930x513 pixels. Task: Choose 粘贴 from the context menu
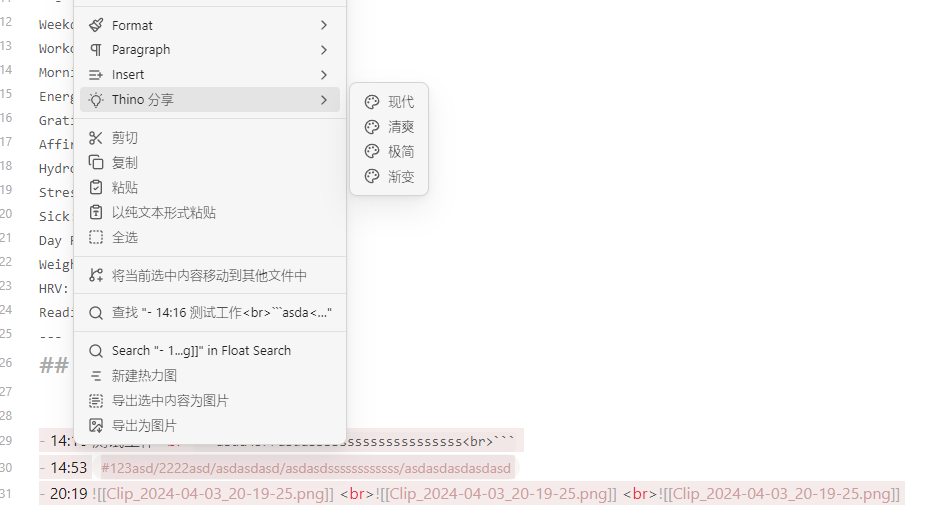210,187
